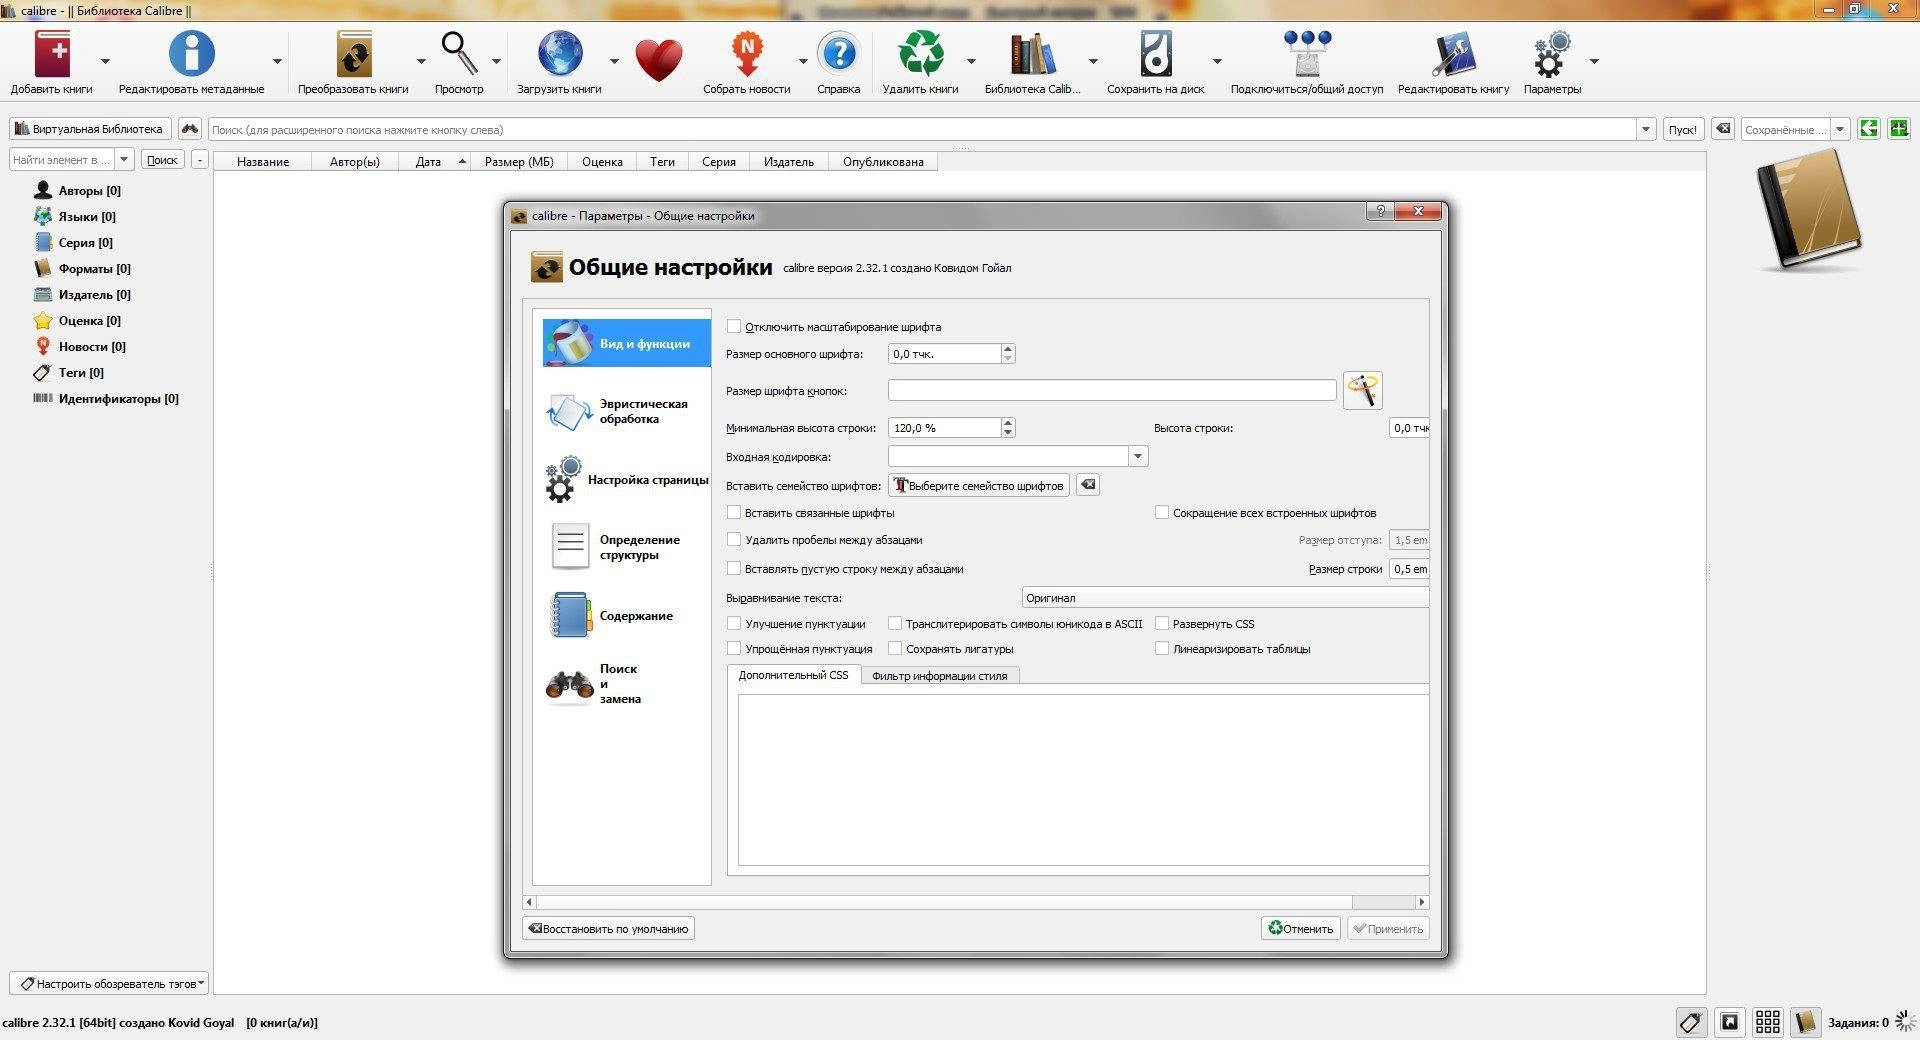Click the clear search icon next to Пуск!

tap(1722, 129)
